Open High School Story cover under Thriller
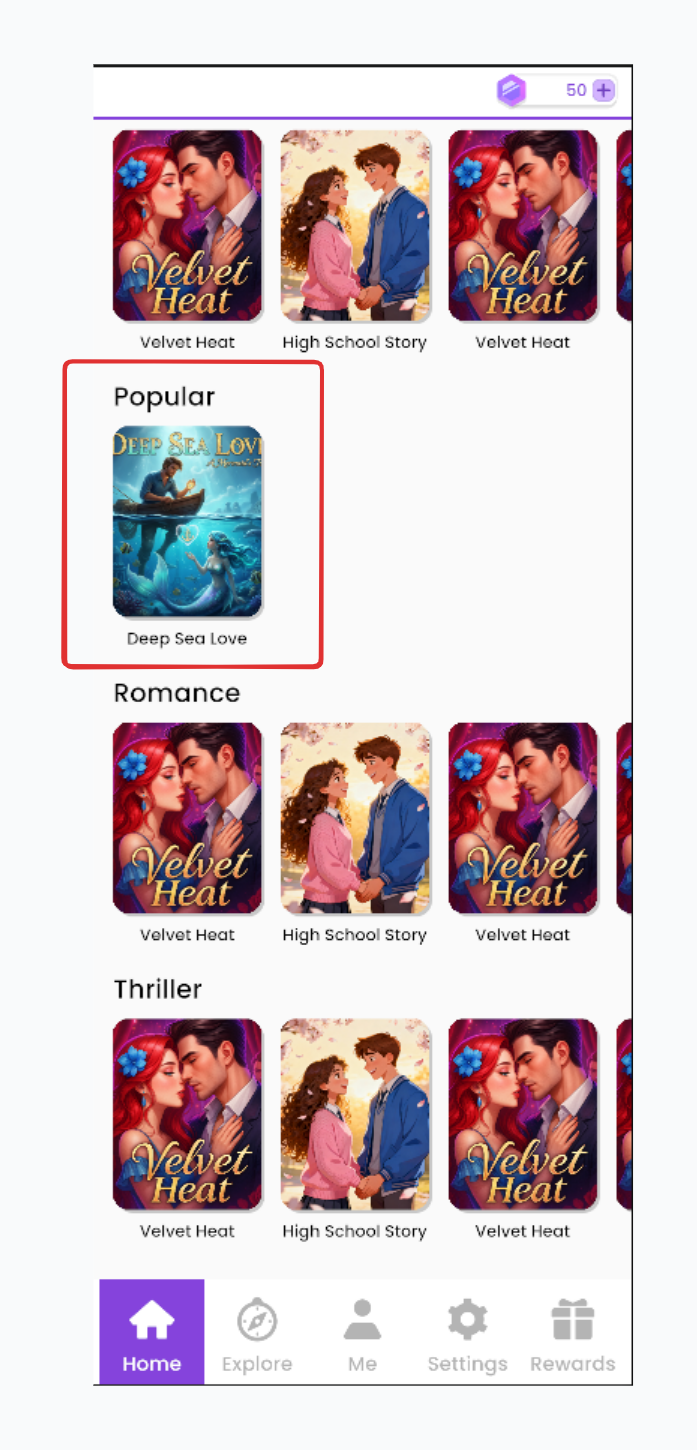Screen dimensions: 697x1450 point(355,1114)
